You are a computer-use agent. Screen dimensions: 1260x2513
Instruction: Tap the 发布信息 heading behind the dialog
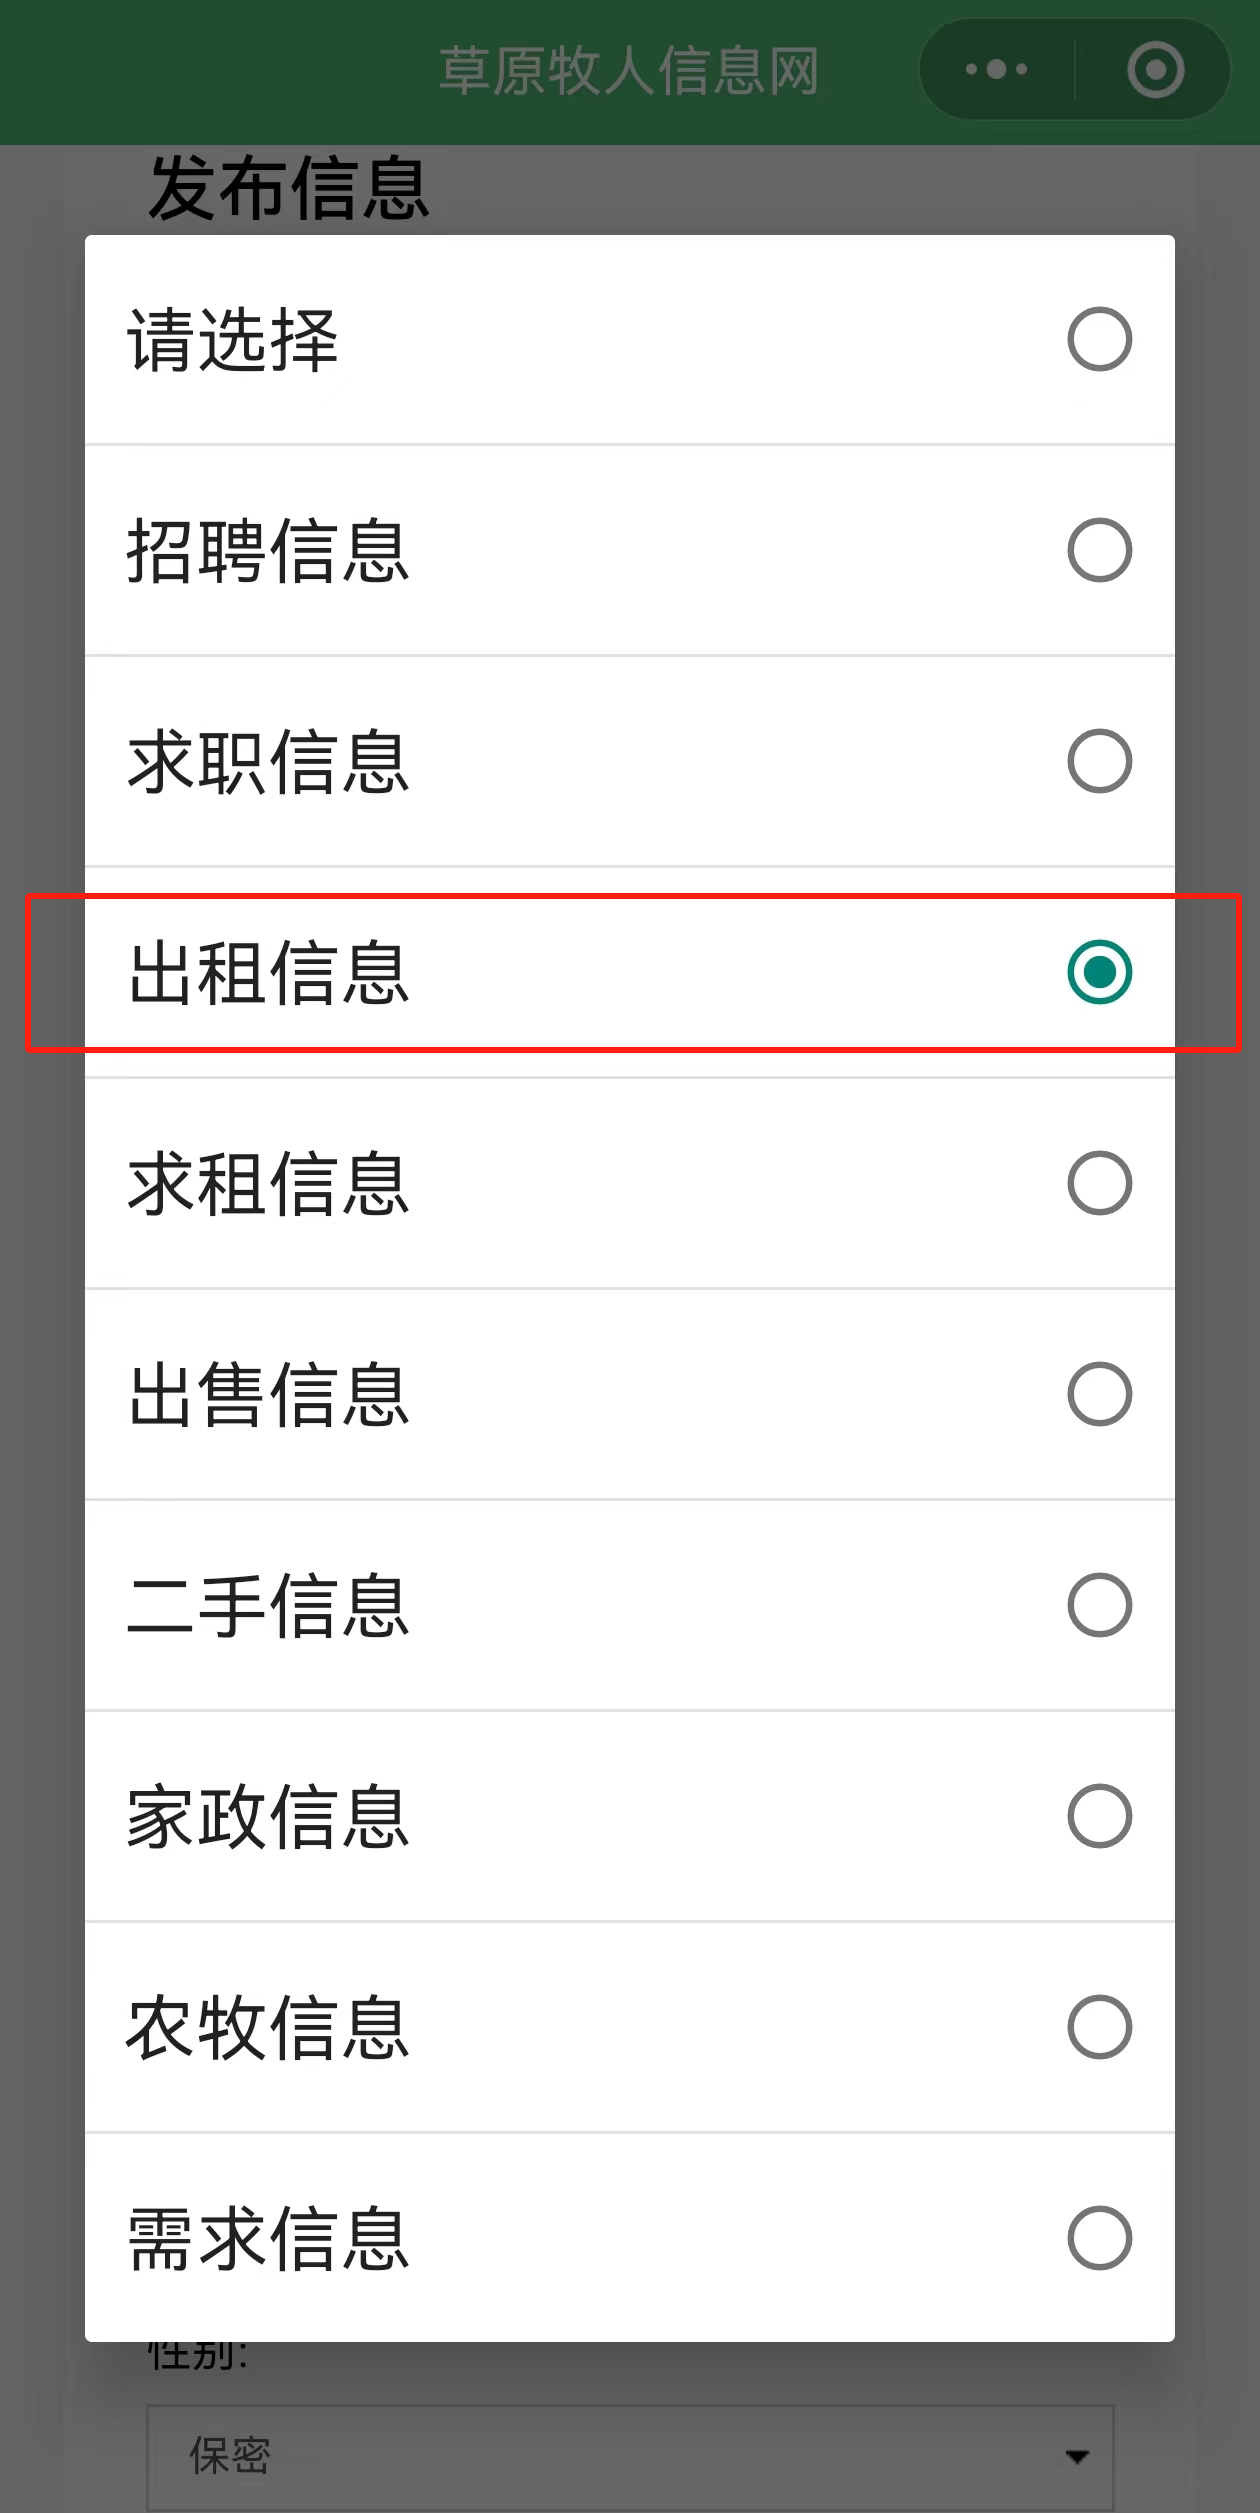point(289,188)
